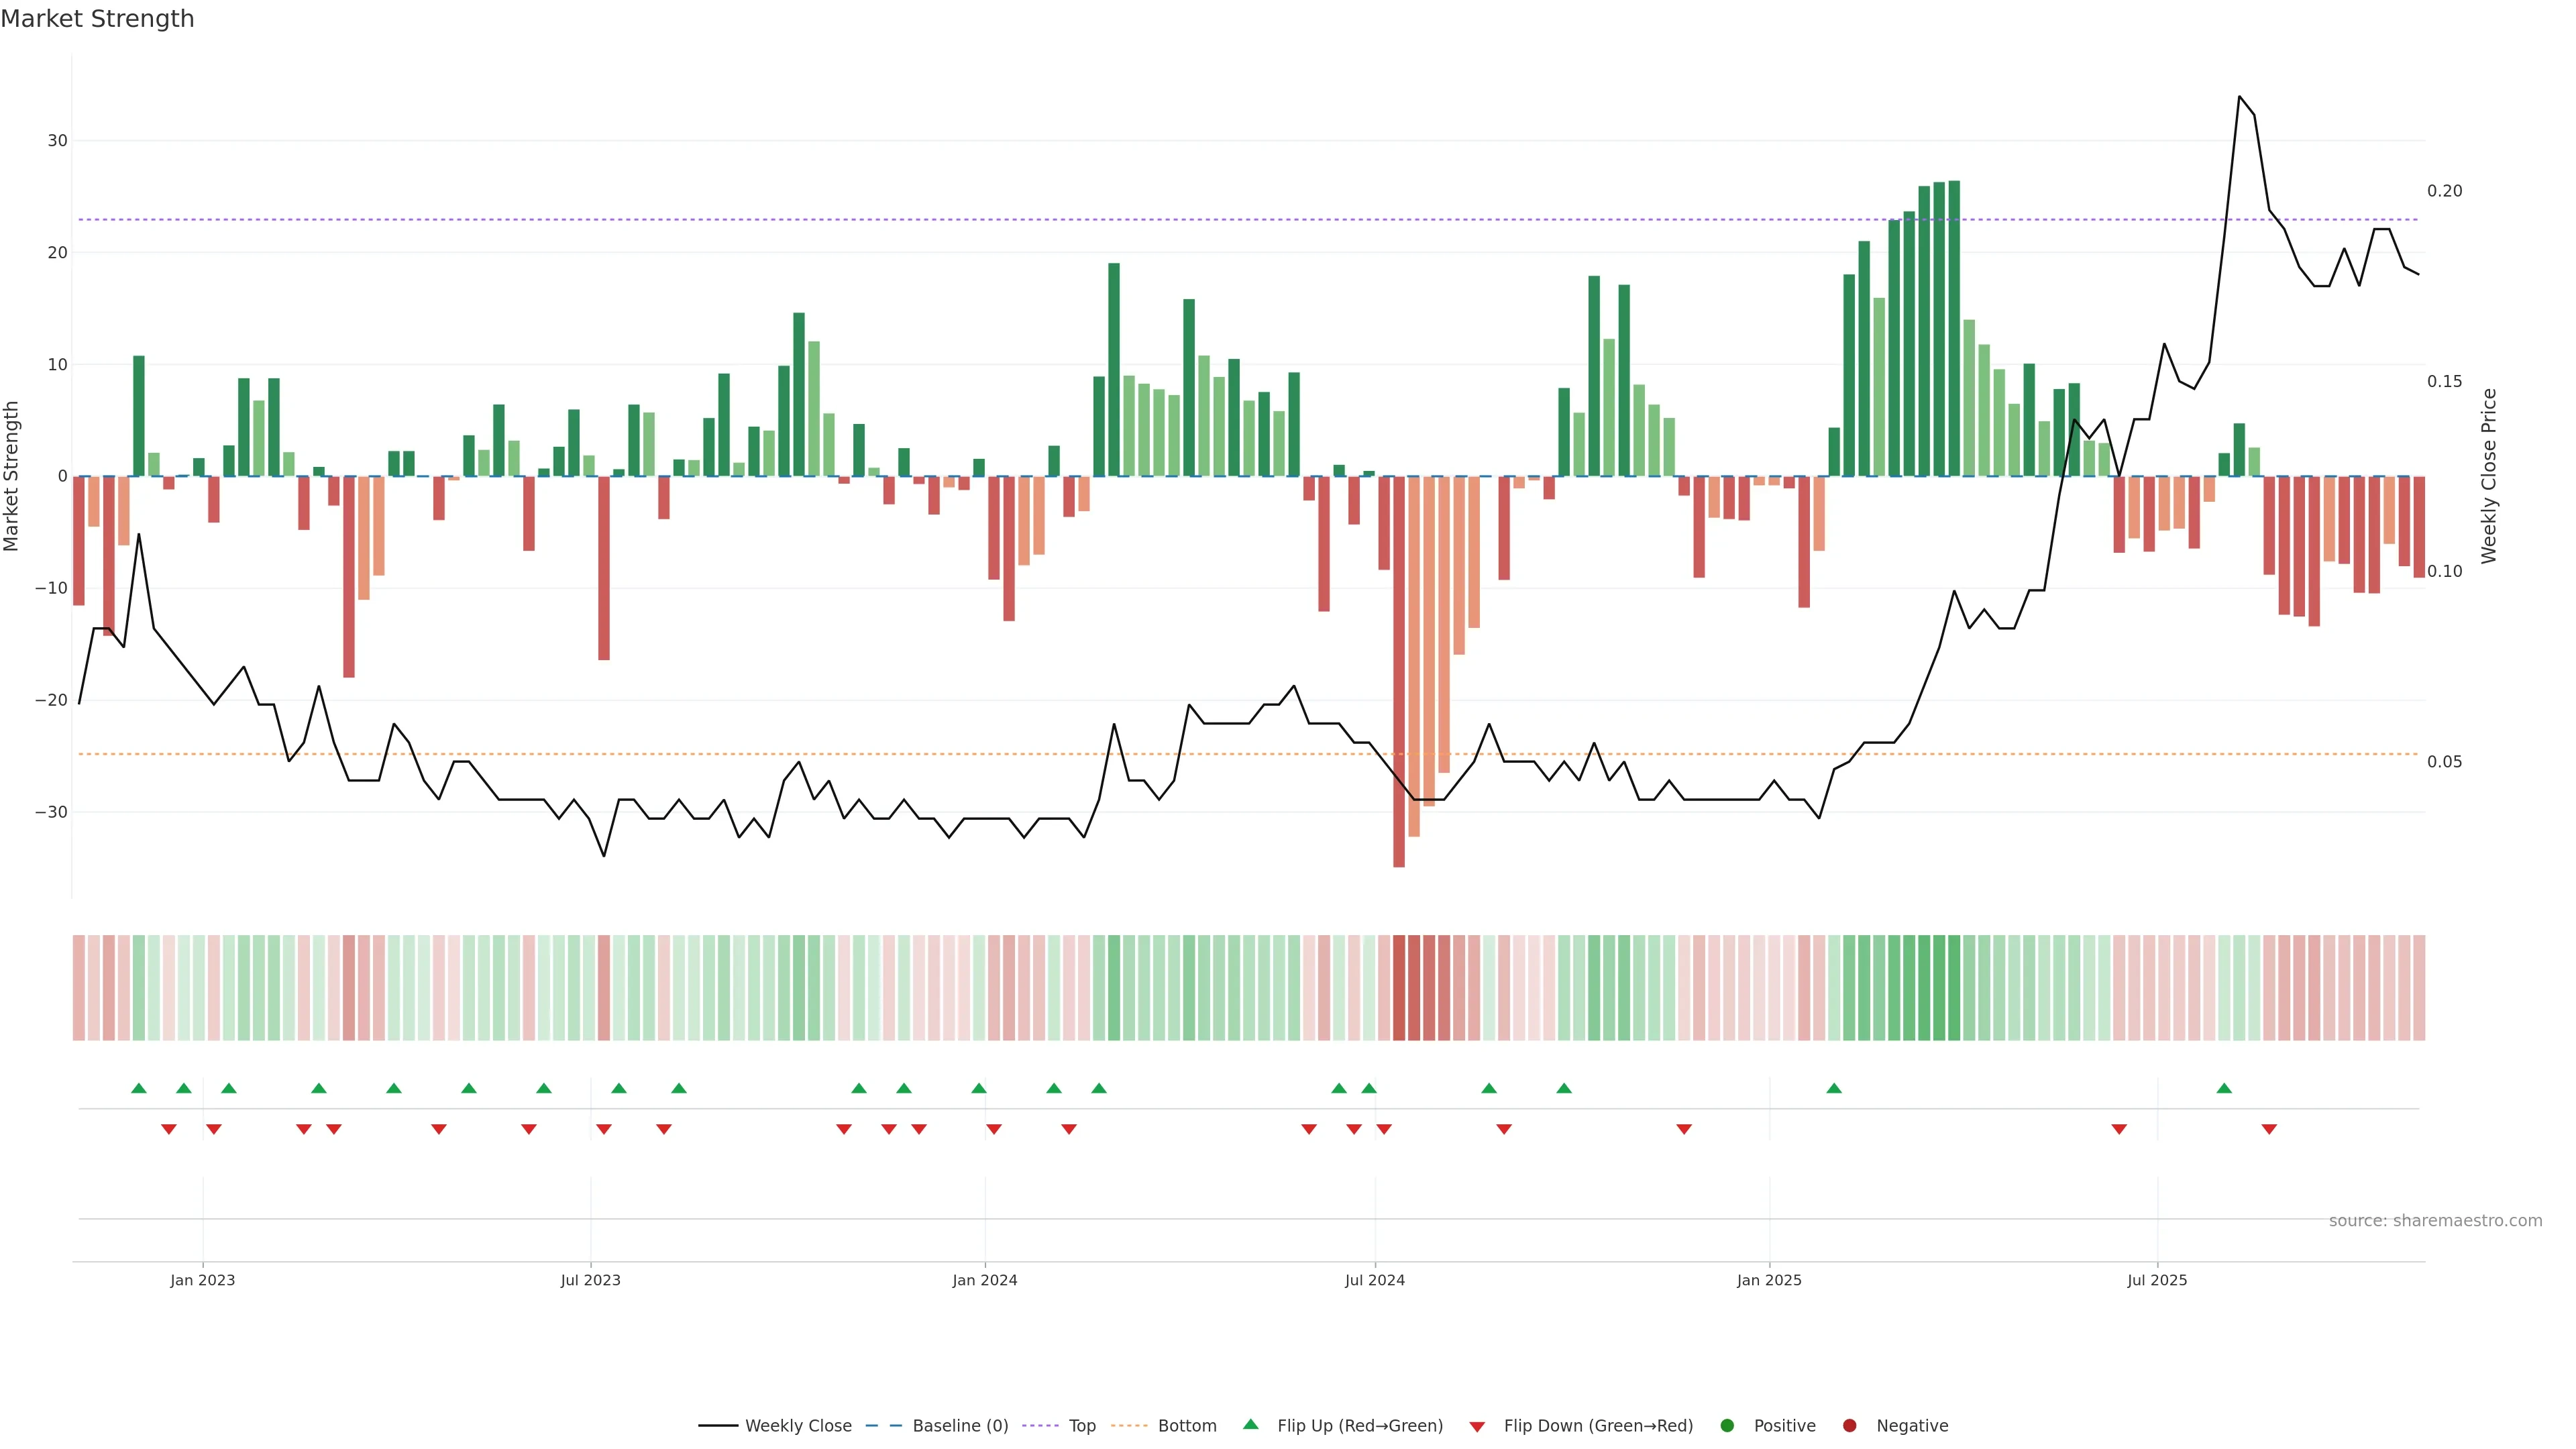The height and width of the screenshot is (1449, 2576).
Task: Click the Weekly Close Price axis title
Action: pyautogui.click(x=2489, y=476)
